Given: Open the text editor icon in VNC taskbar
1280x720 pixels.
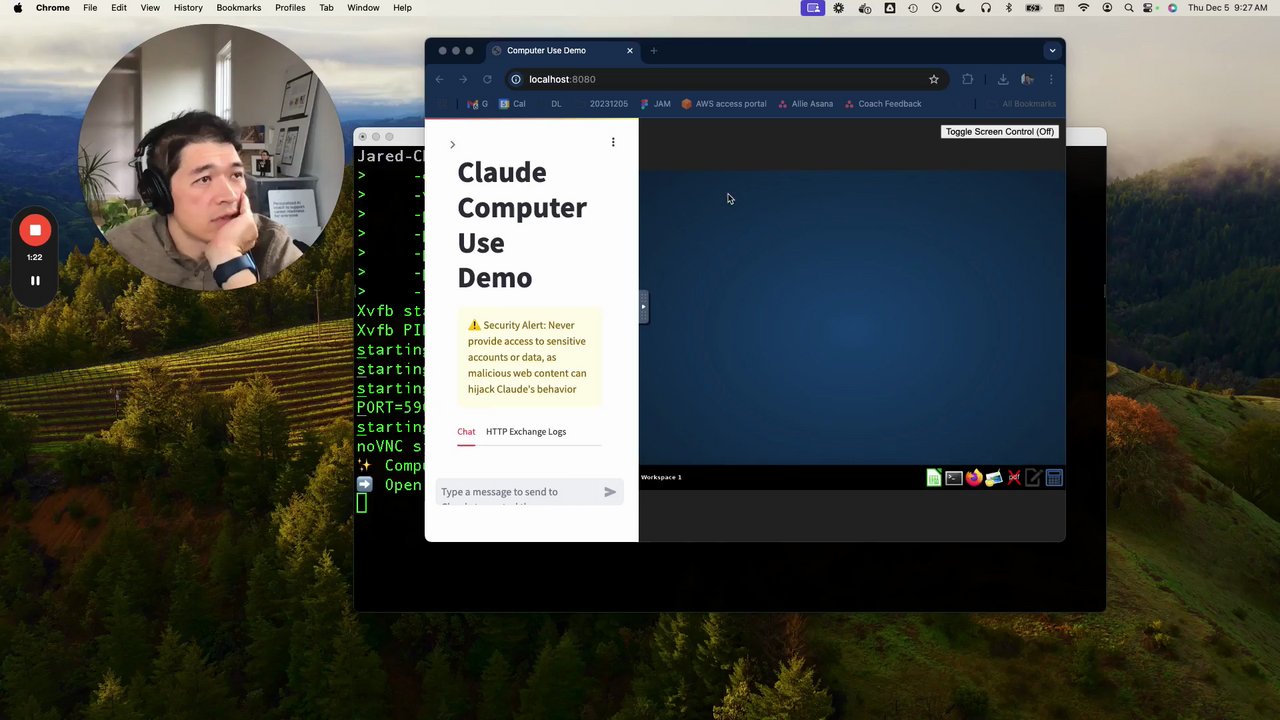Looking at the screenshot, I should click(x=1033, y=478).
